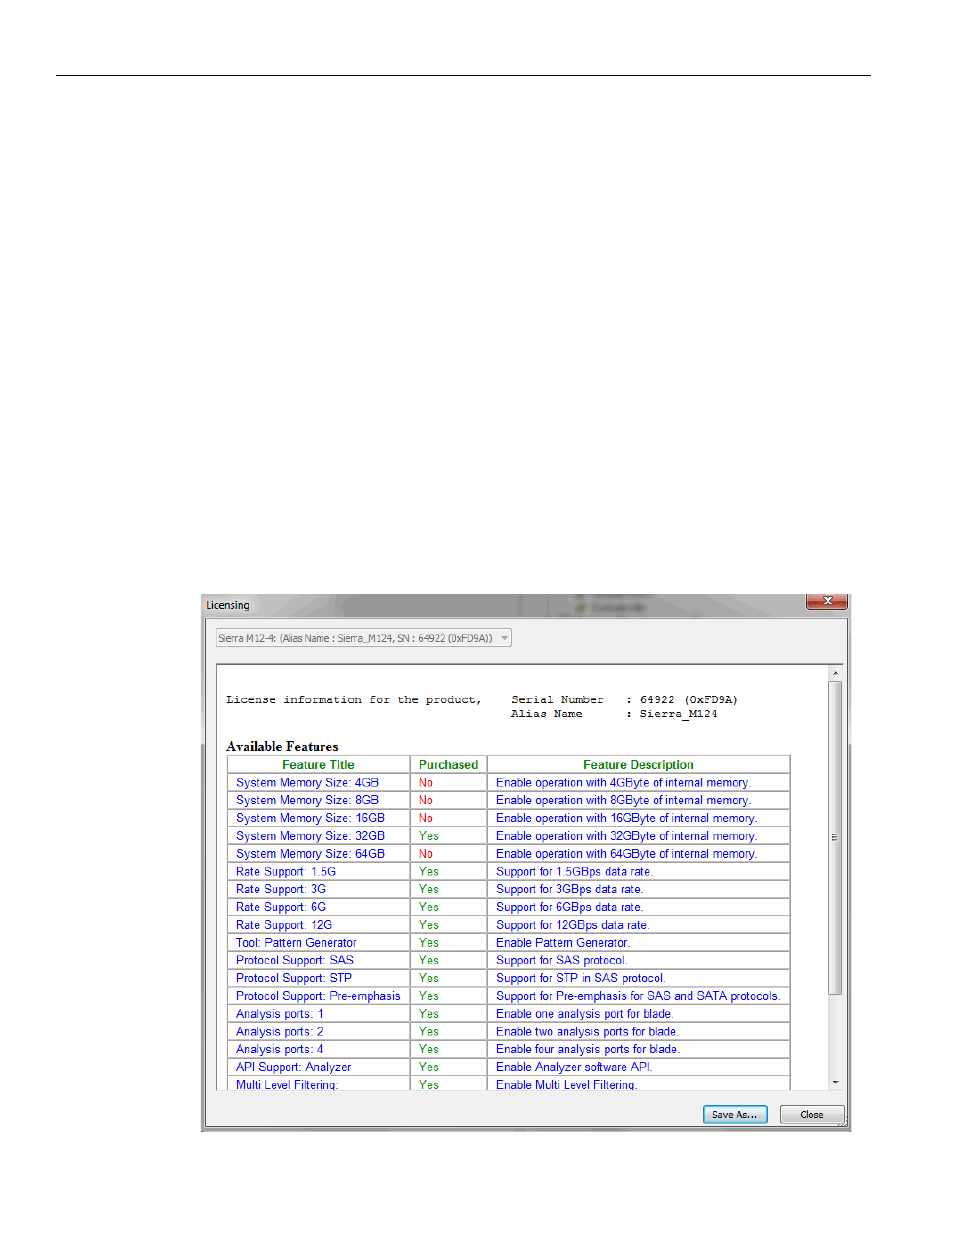Click Multi Level Filtering feature
954x1235 pixels.
[x=287, y=1084]
